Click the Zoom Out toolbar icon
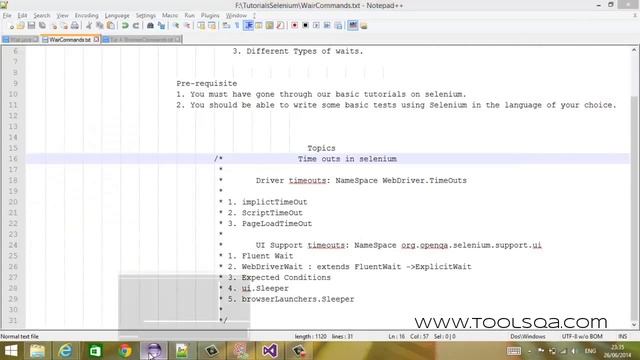This screenshot has width=640, height=360. [x=187, y=26]
